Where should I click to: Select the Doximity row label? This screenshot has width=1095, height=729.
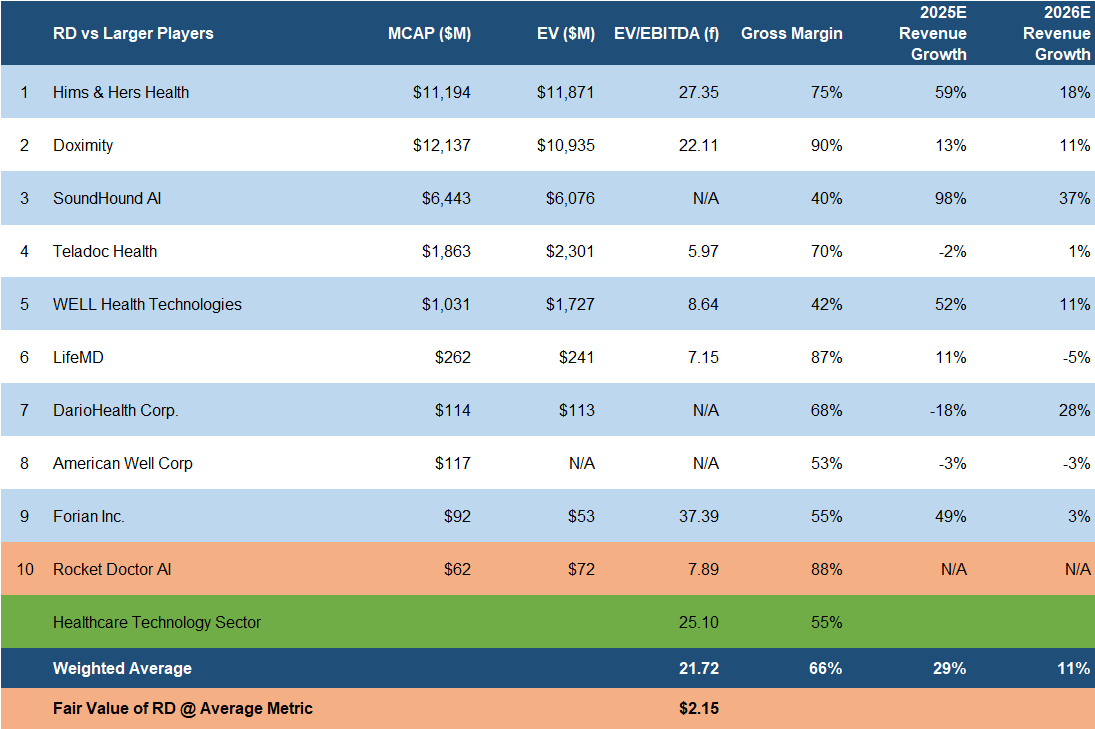(x=83, y=145)
